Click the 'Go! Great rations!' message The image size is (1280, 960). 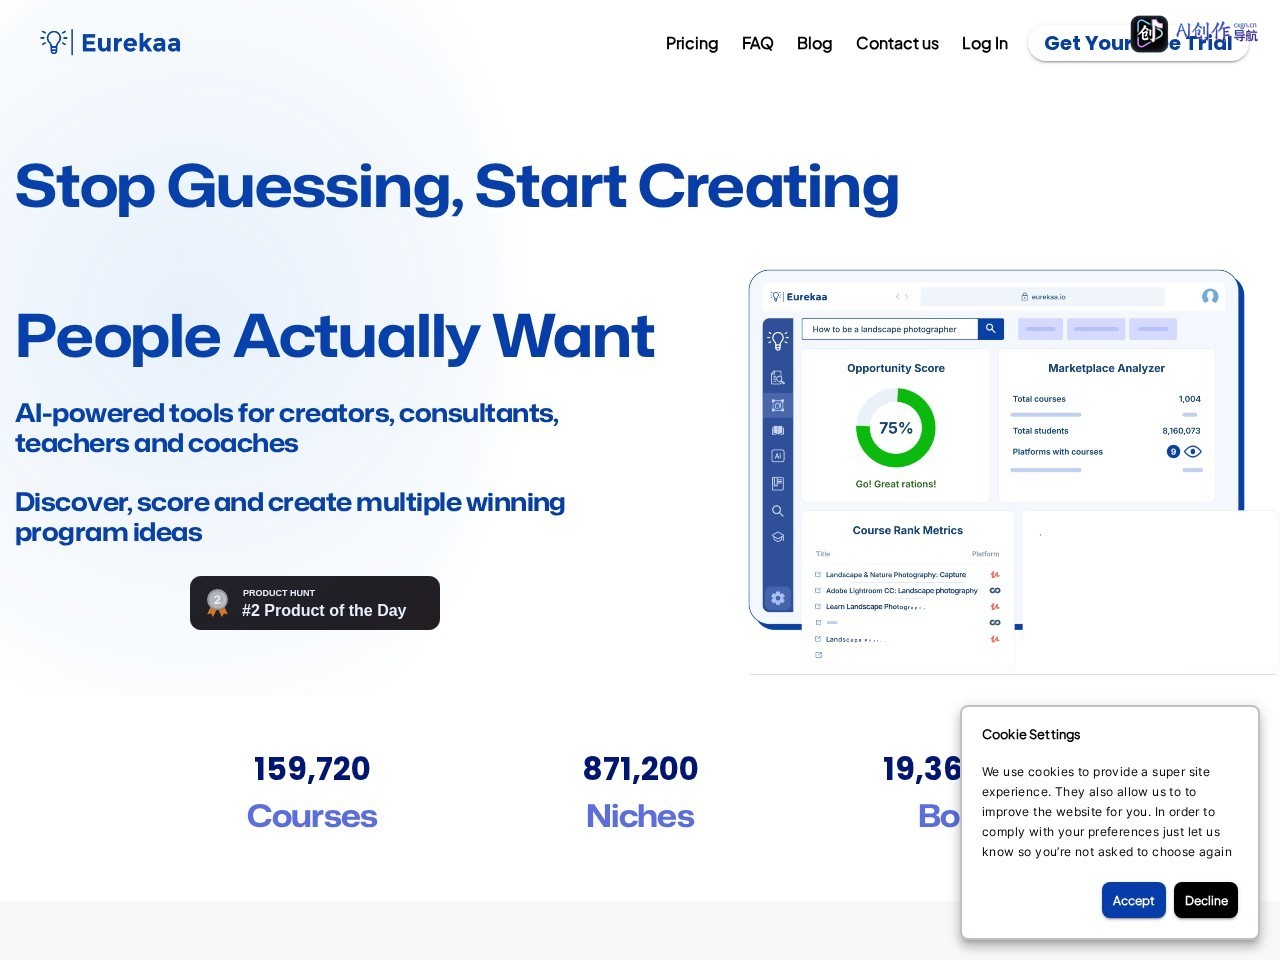click(896, 484)
